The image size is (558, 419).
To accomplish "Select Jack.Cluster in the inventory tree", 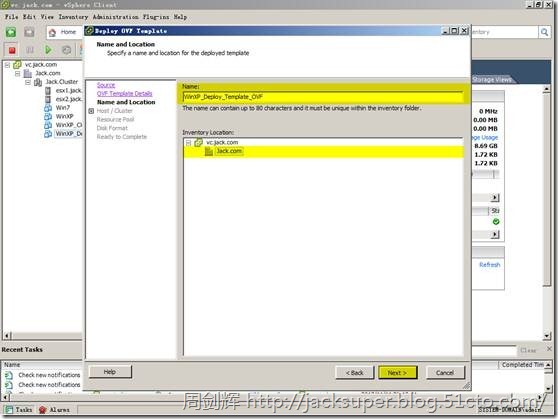I will [x=62, y=82].
